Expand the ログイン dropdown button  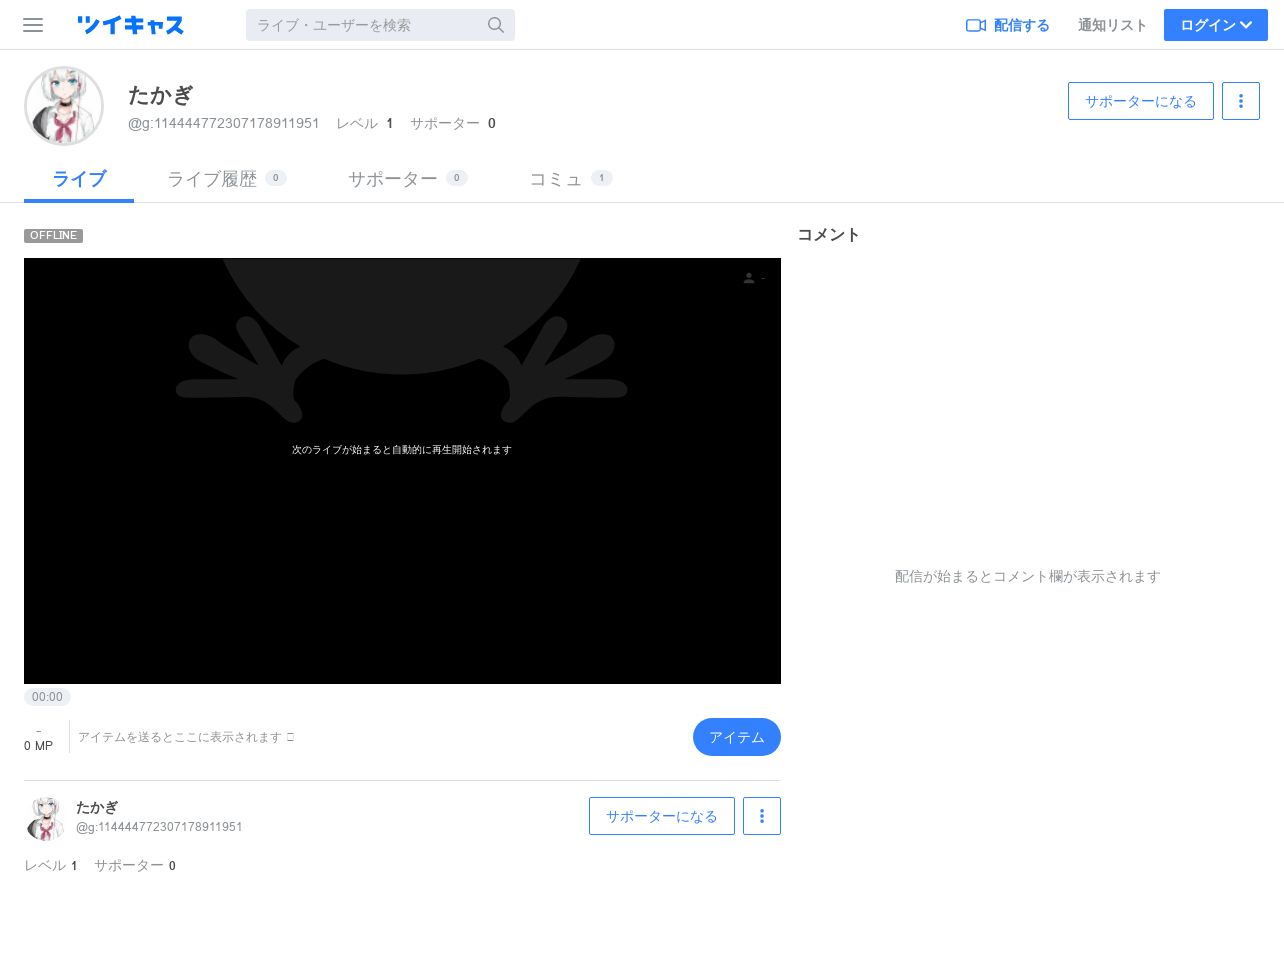tap(1216, 25)
